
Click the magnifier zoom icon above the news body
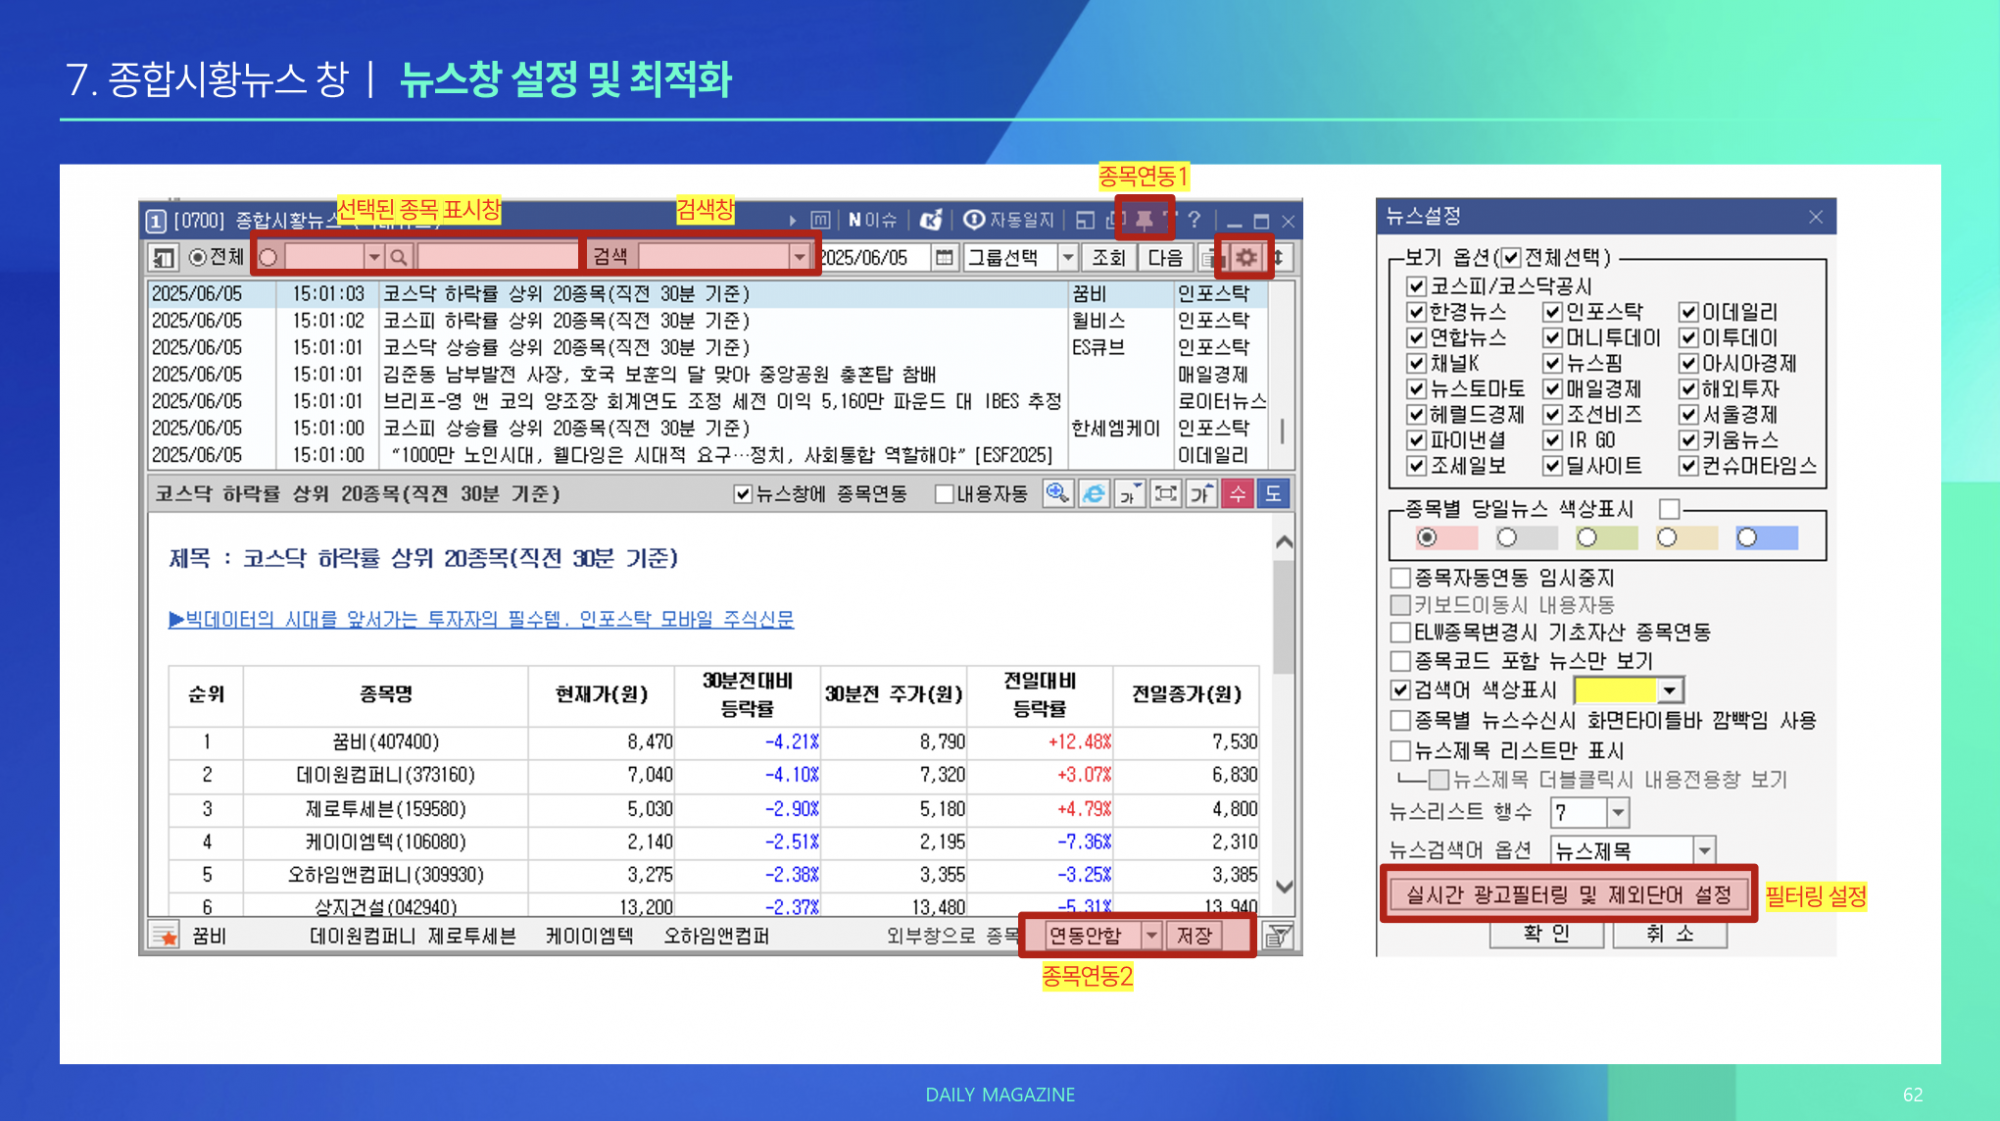point(1058,493)
